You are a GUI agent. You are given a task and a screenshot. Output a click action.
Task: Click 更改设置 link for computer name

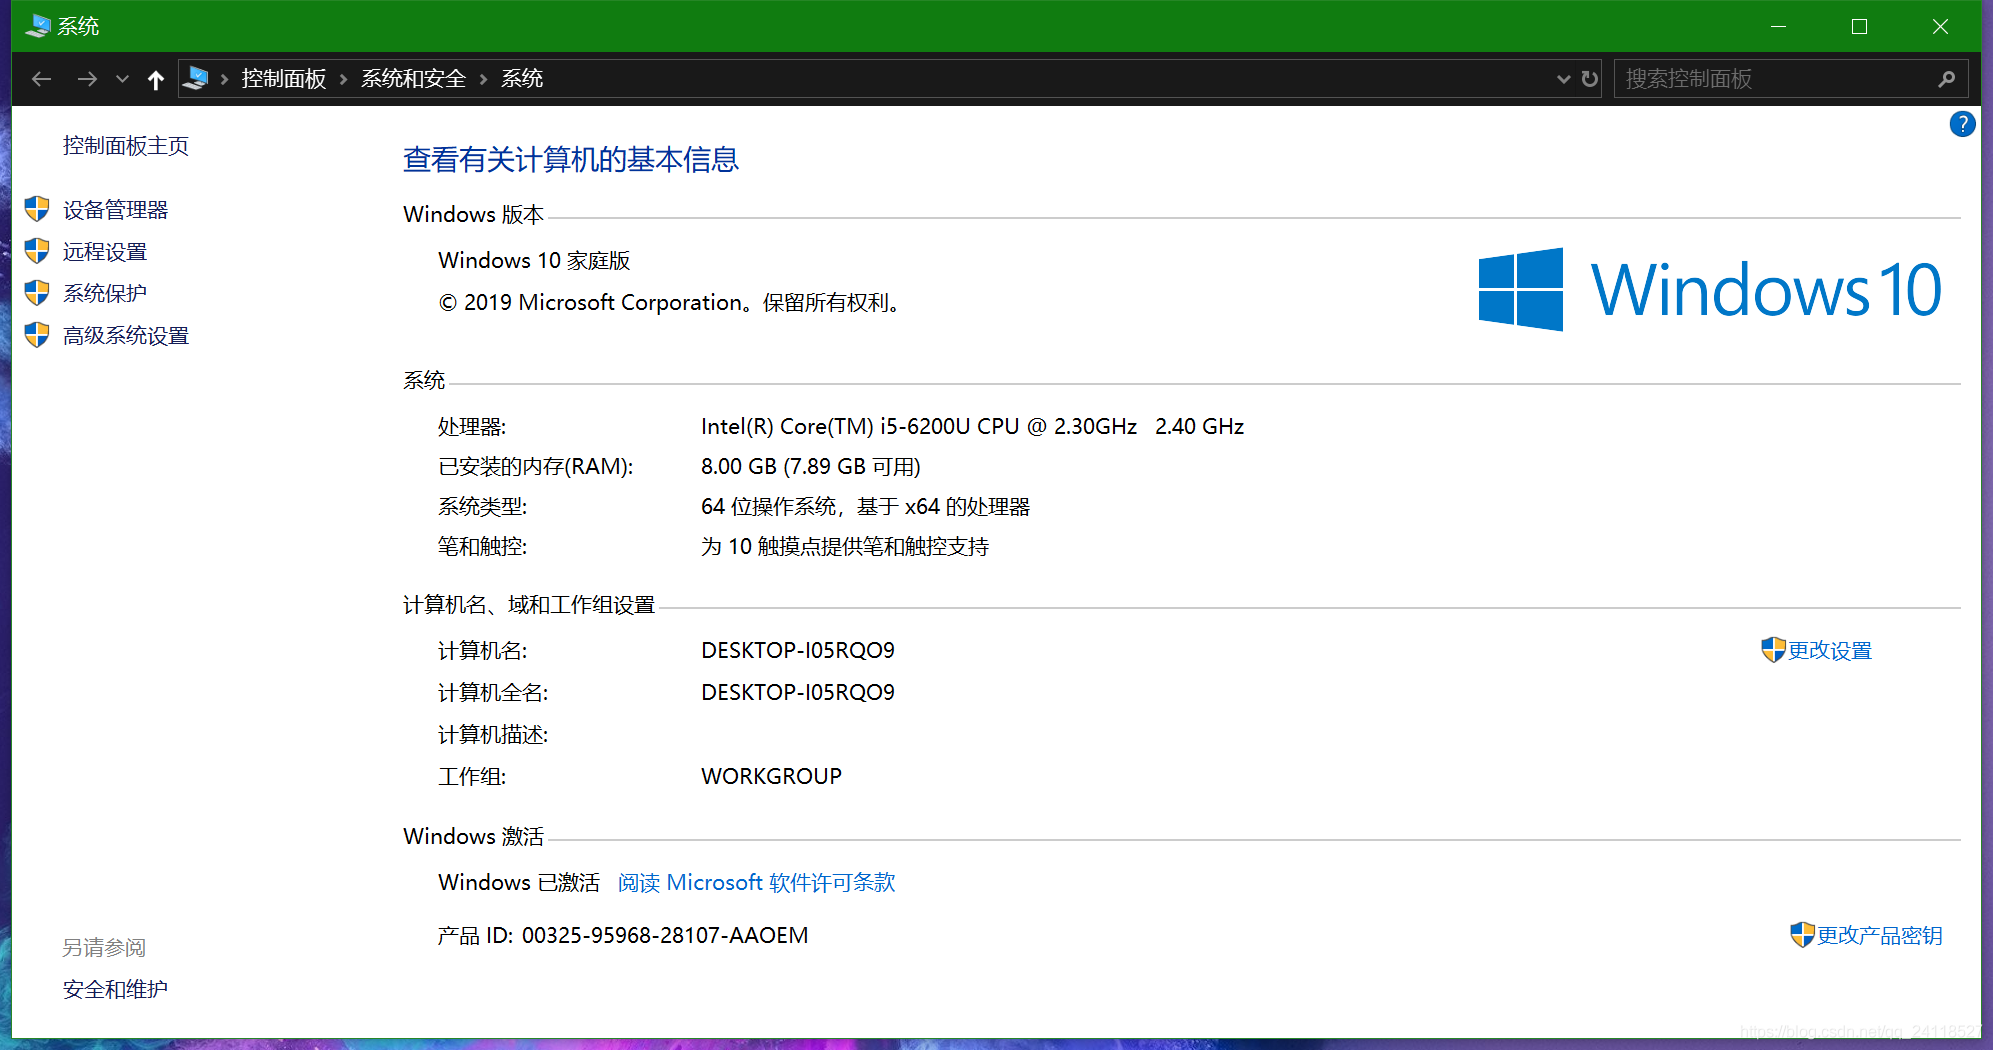point(1830,651)
